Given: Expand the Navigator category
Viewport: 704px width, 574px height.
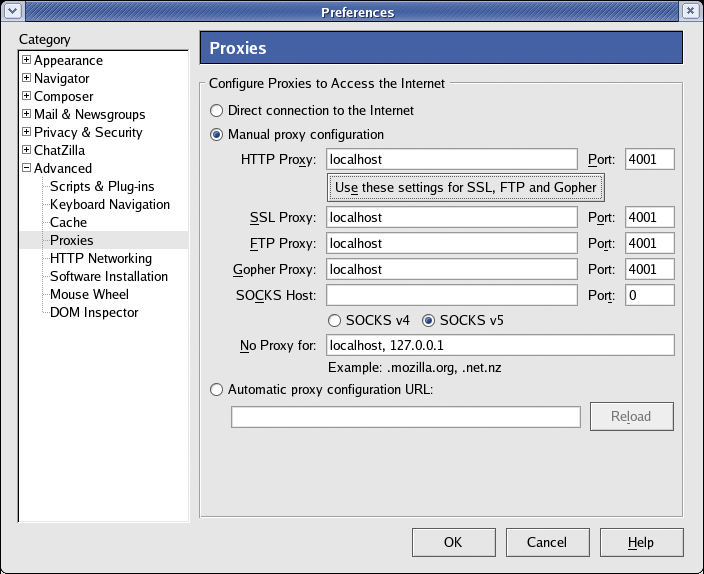Looking at the screenshot, I should point(26,78).
